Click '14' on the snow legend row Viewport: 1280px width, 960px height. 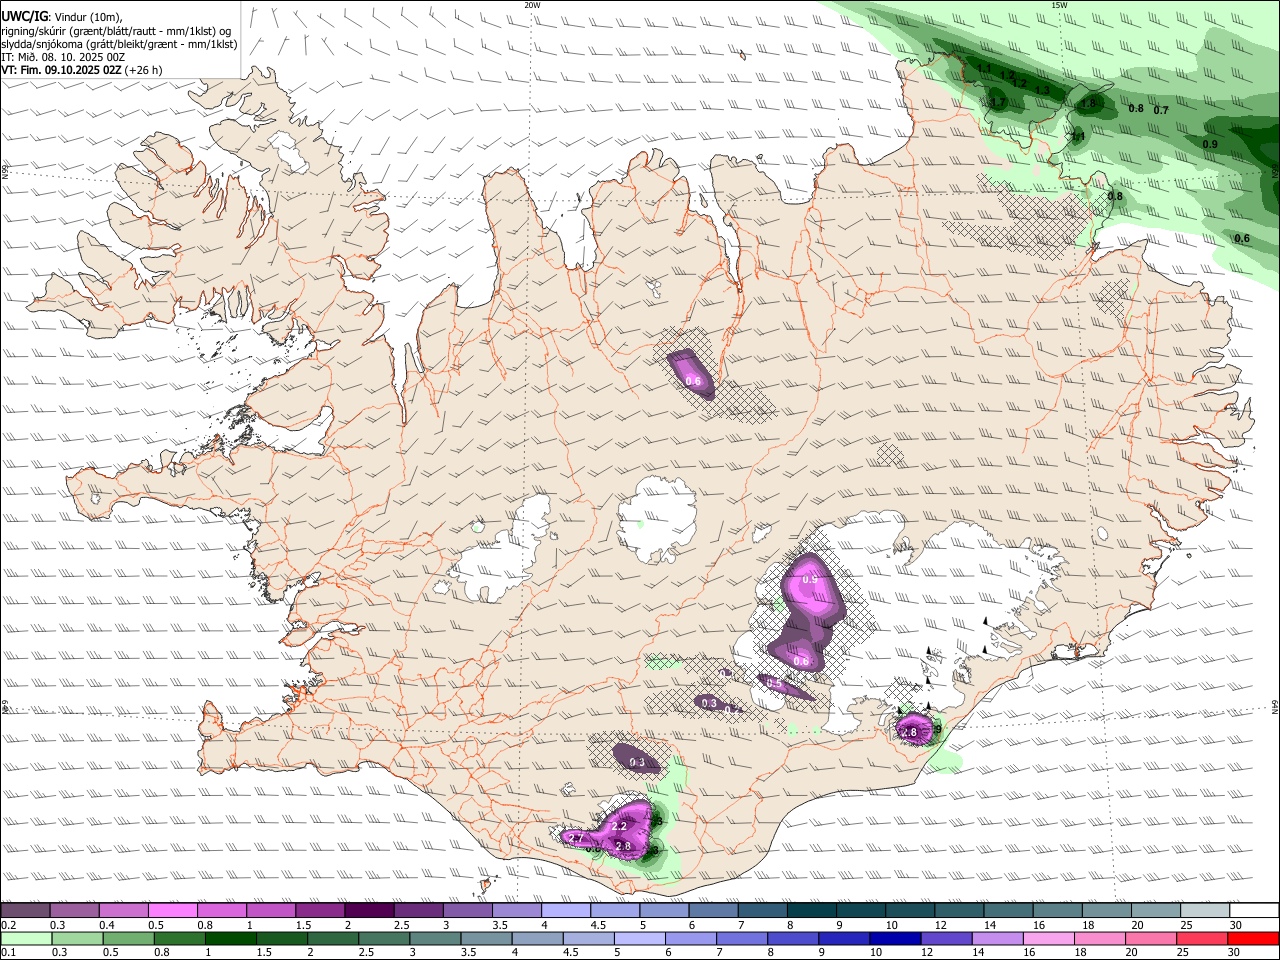(989, 925)
